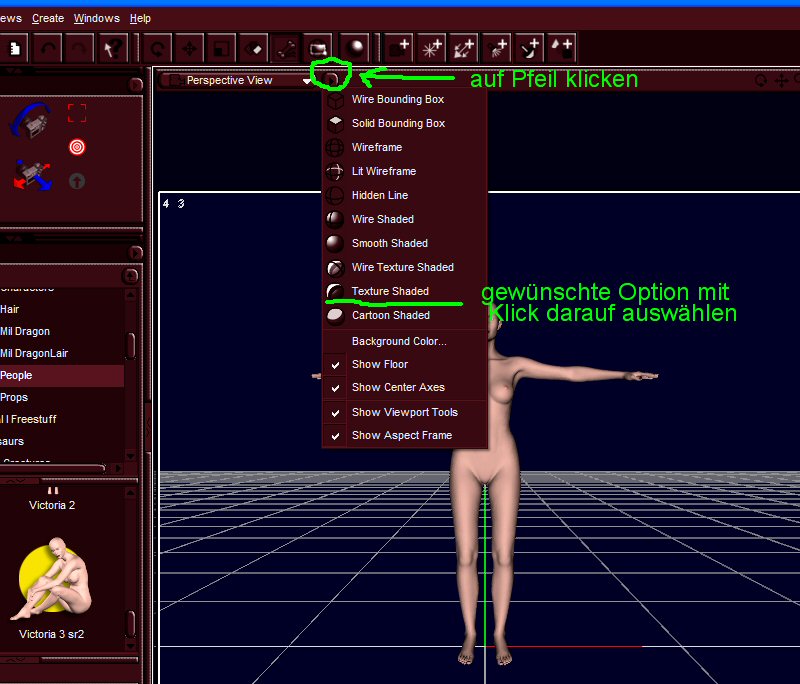Click the folder list scroll-down arrow
The height and width of the screenshot is (684, 800).
click(x=131, y=455)
